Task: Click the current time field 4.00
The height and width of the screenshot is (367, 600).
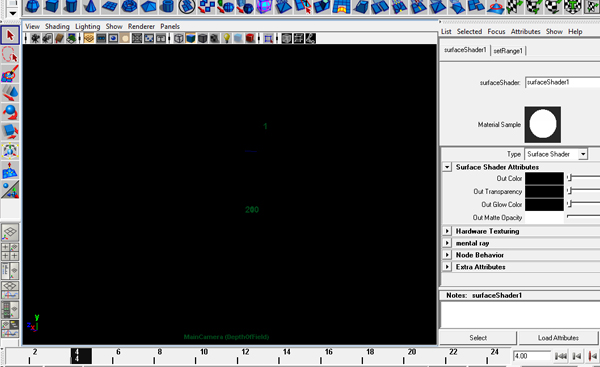Action: pos(532,356)
